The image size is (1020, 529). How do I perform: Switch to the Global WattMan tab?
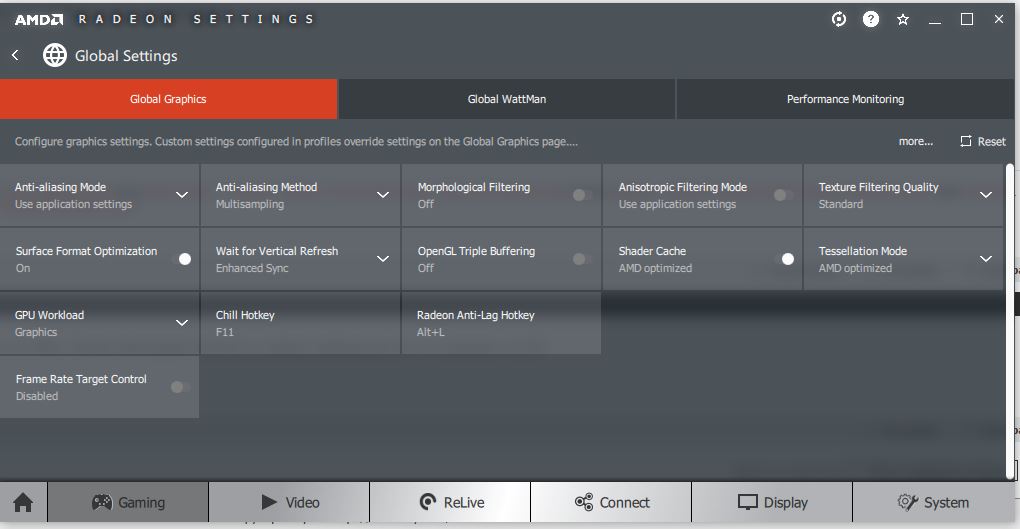tap(507, 99)
